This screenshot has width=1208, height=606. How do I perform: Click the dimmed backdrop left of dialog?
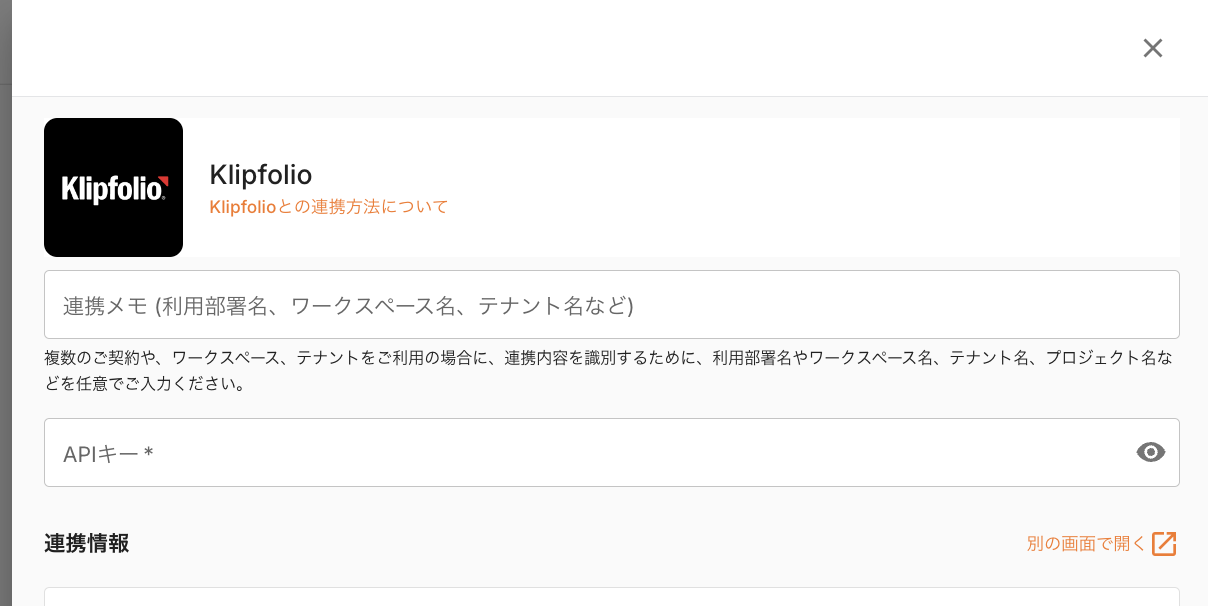(5, 300)
